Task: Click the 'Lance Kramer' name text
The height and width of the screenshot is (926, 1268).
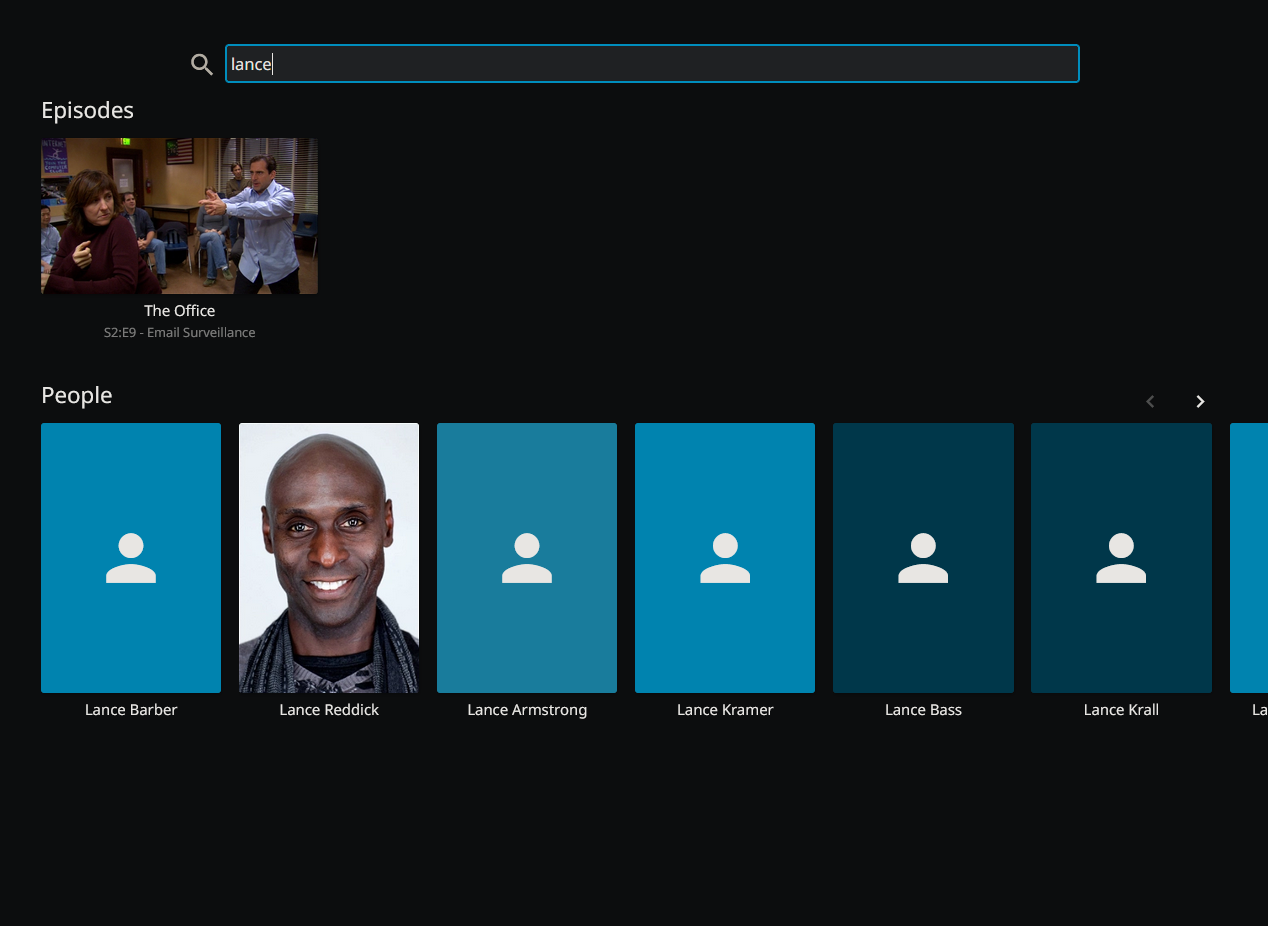Action: [x=725, y=710]
